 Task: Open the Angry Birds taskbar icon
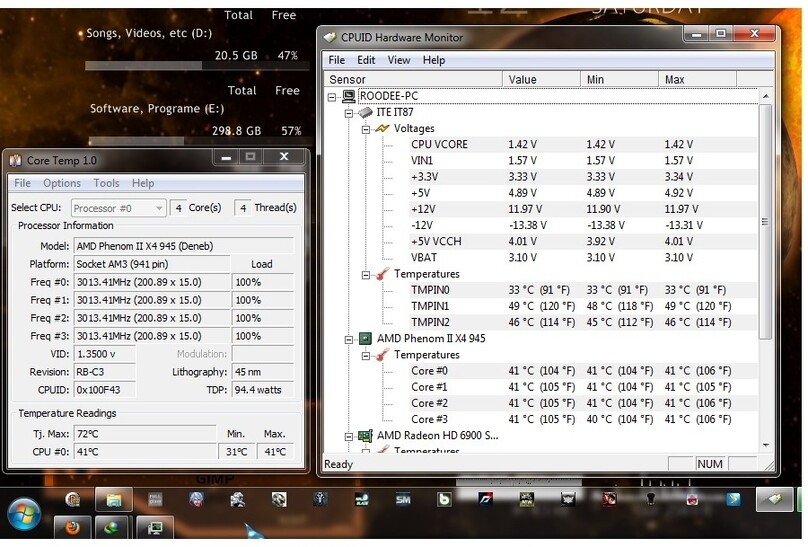(x=692, y=499)
